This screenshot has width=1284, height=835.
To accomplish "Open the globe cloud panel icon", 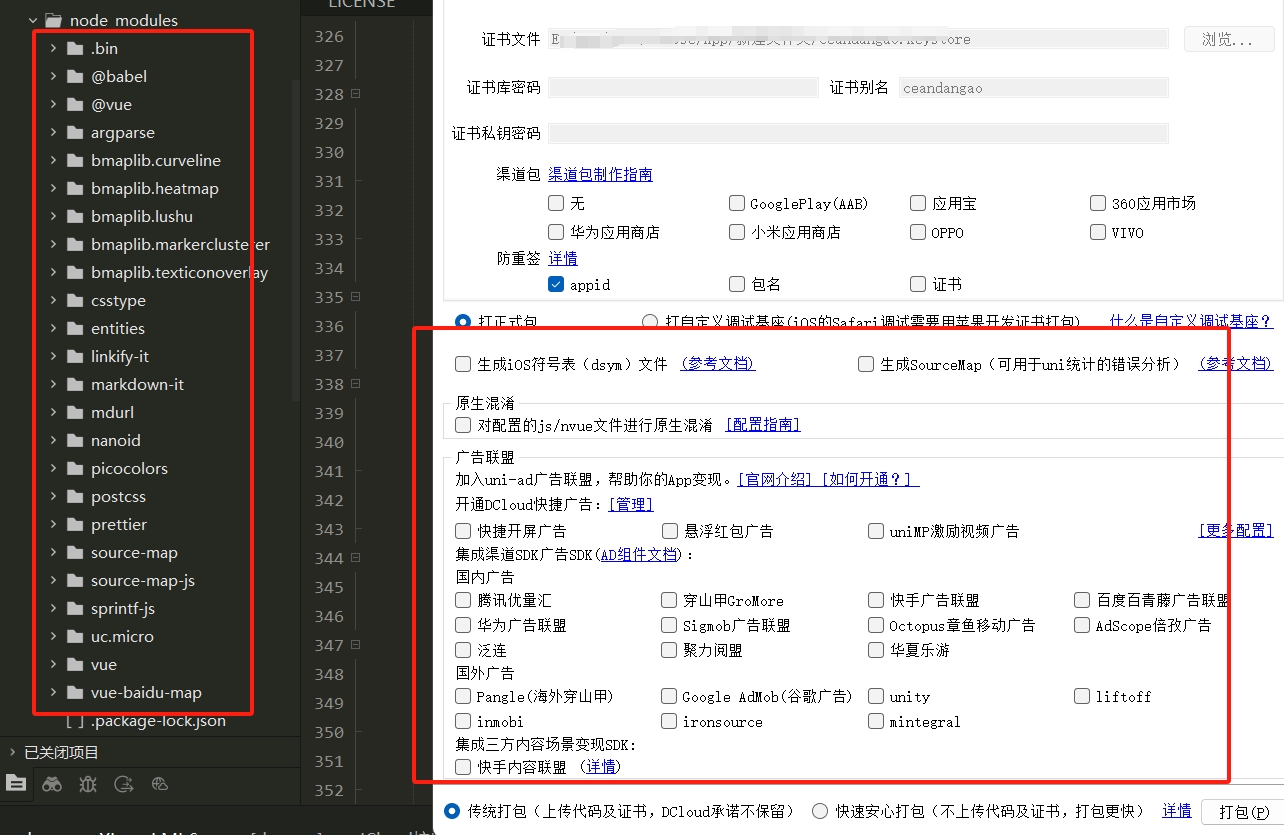I will click(160, 784).
